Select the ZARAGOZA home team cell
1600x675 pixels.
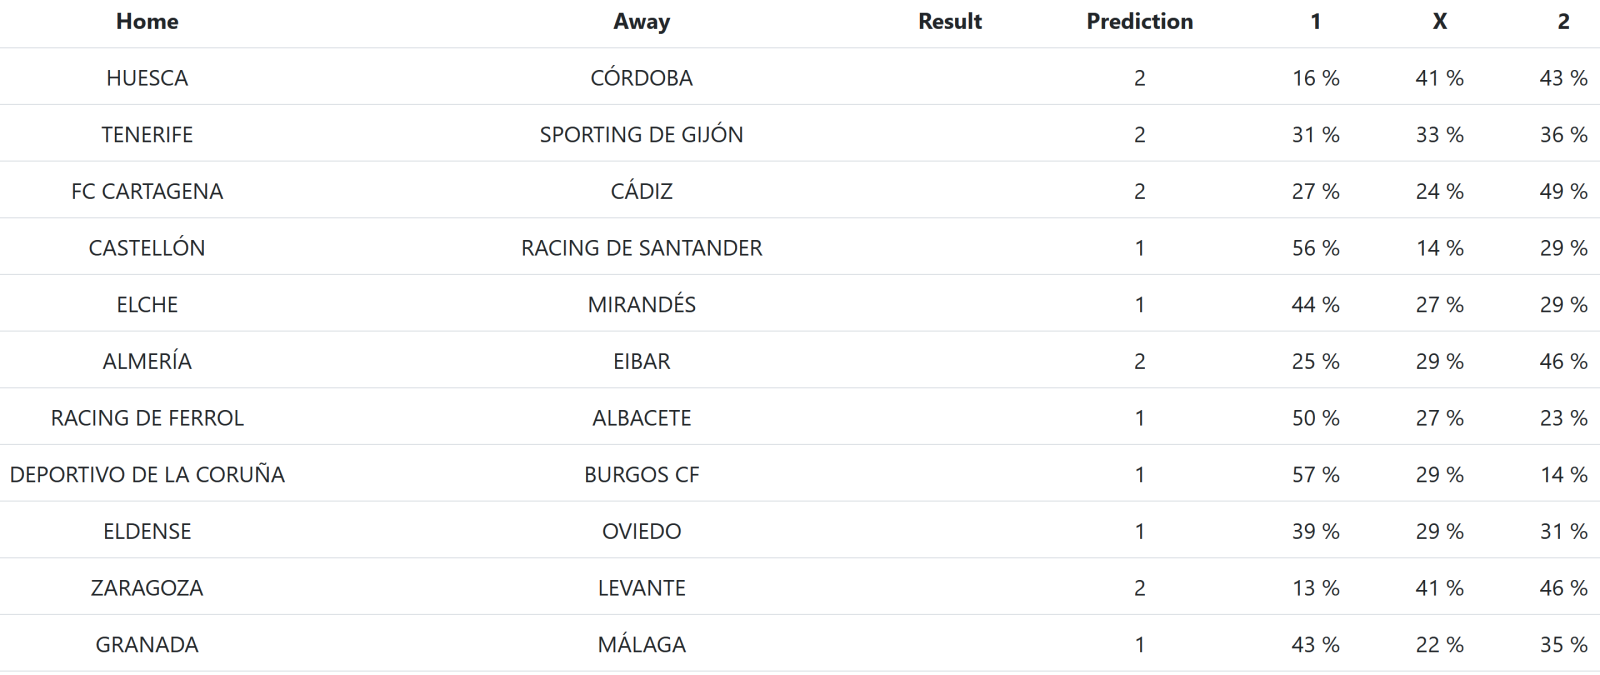(147, 588)
